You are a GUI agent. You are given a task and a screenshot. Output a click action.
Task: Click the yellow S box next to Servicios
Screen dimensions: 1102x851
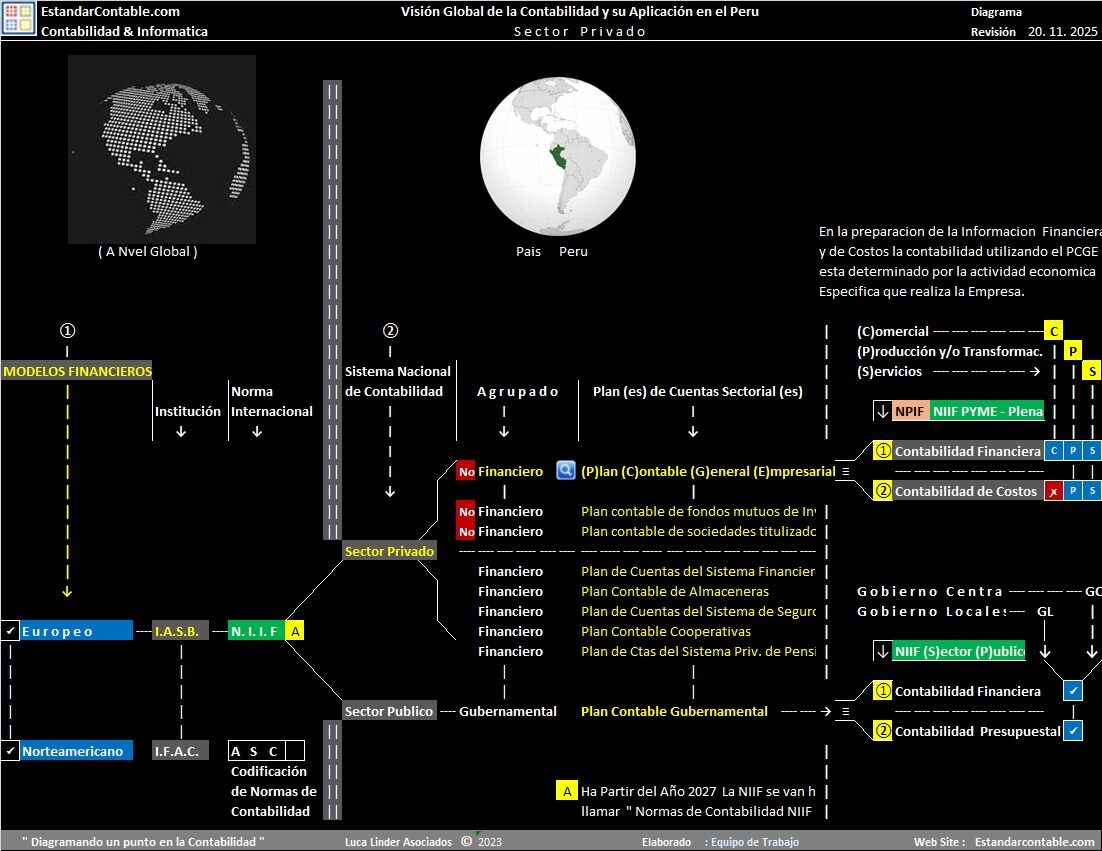1092,371
